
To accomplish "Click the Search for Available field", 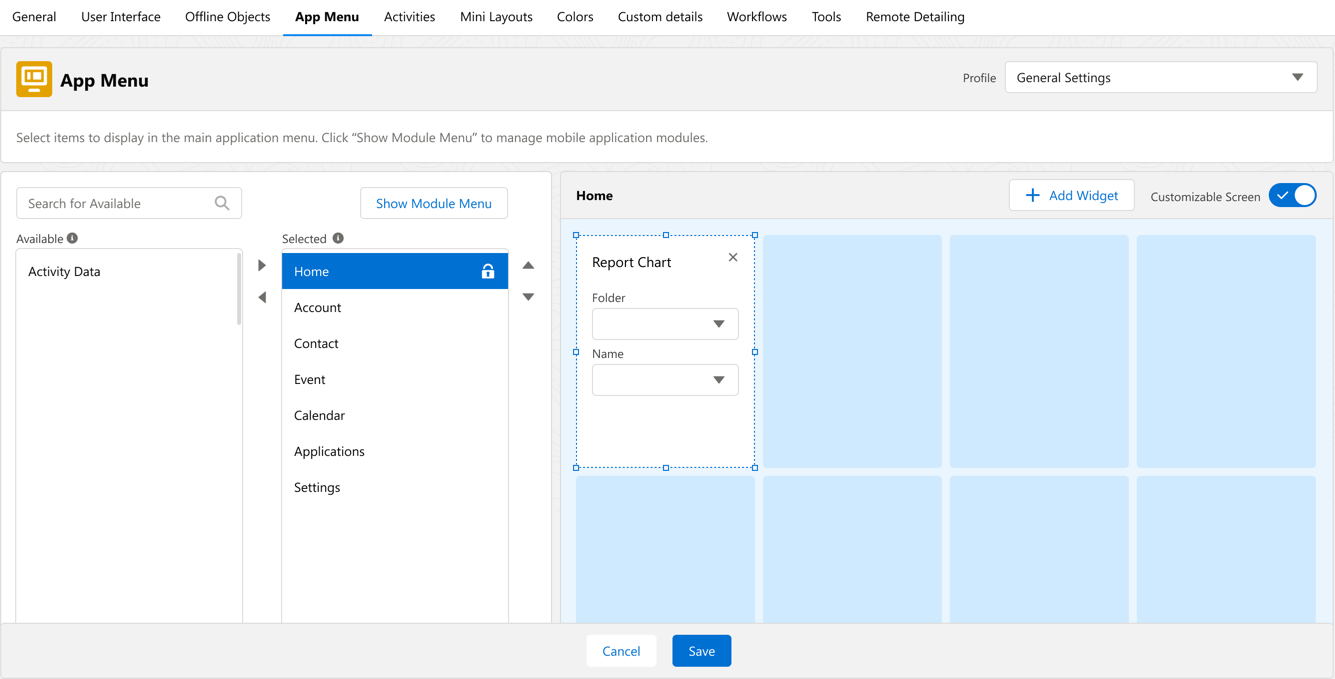I will pos(118,203).
